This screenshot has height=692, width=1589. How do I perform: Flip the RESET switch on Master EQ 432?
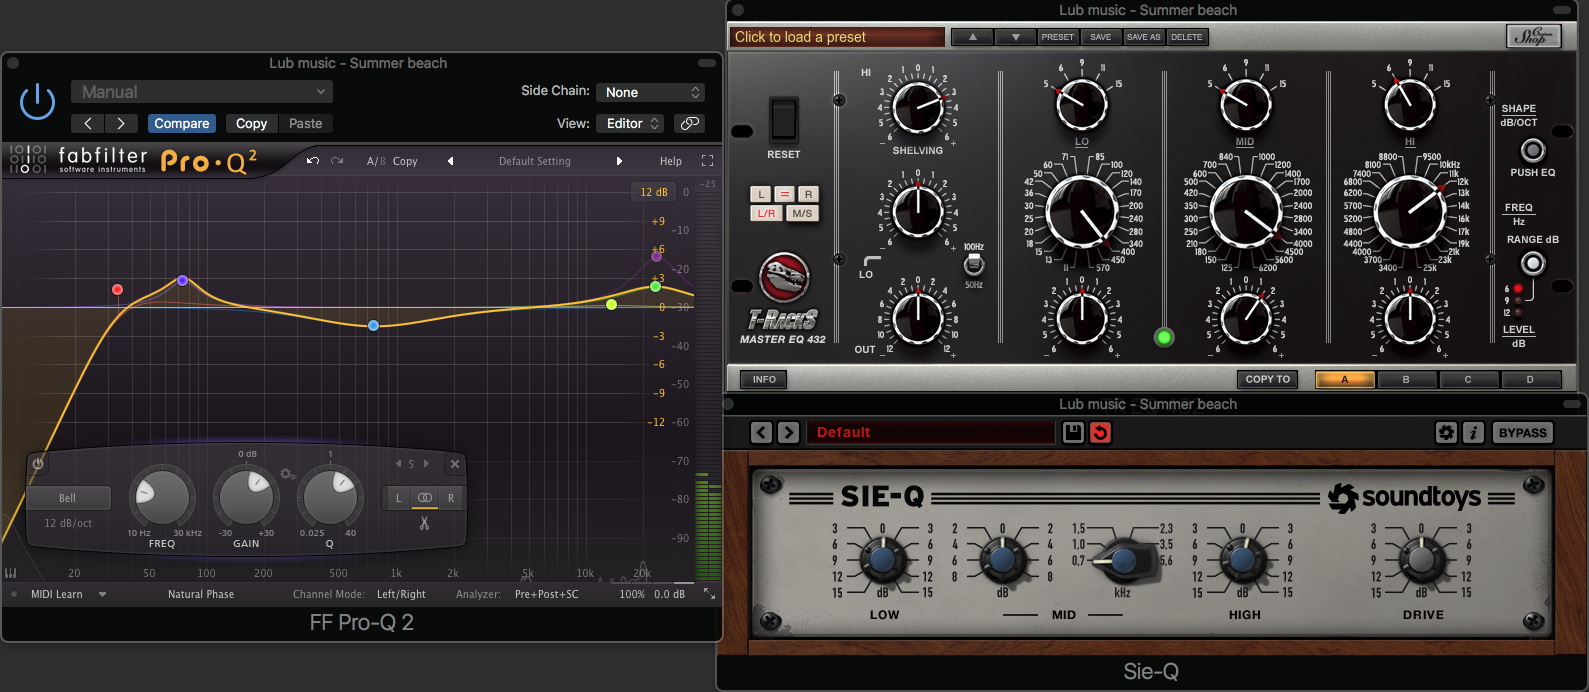pos(783,119)
